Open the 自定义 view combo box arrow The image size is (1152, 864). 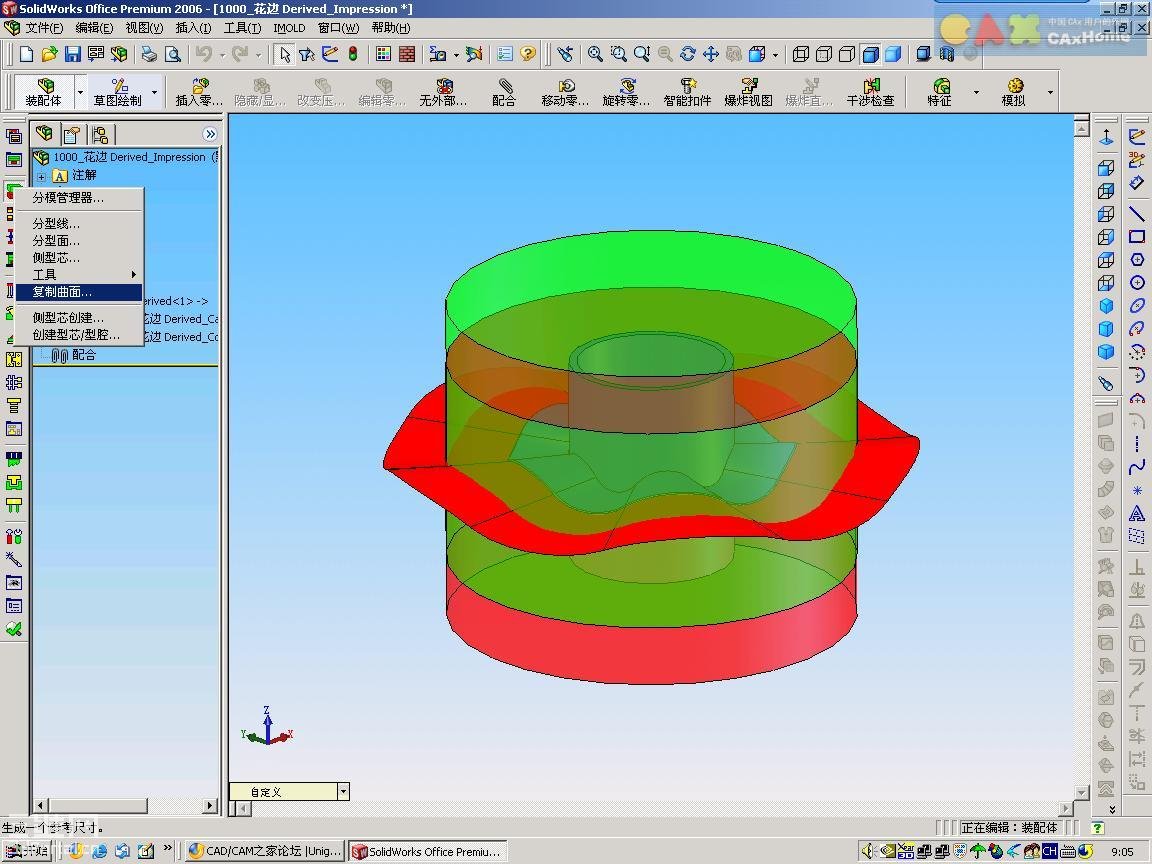pos(343,791)
